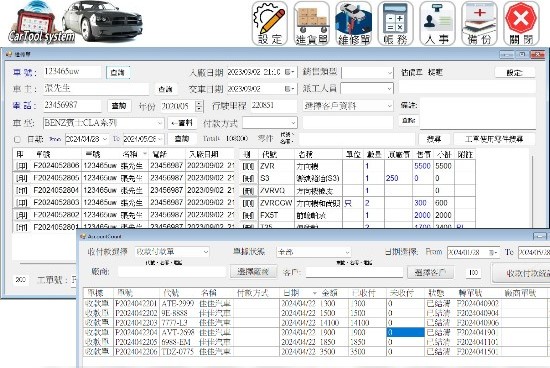
Task: Open the 銷售類型 dropdown
Action: click(389, 73)
